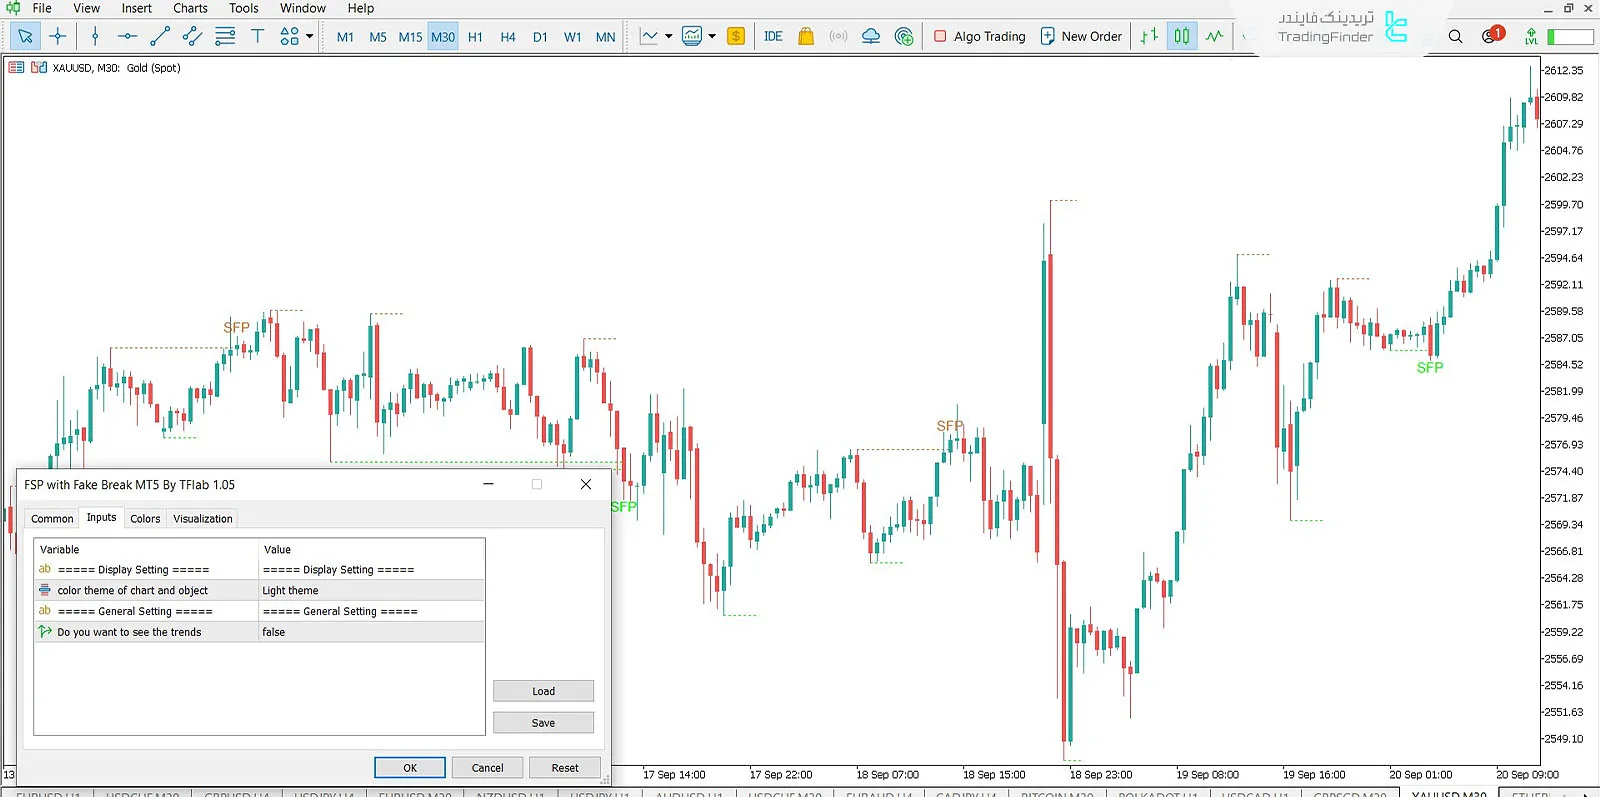Open the Market shopping bag icon

(806, 37)
